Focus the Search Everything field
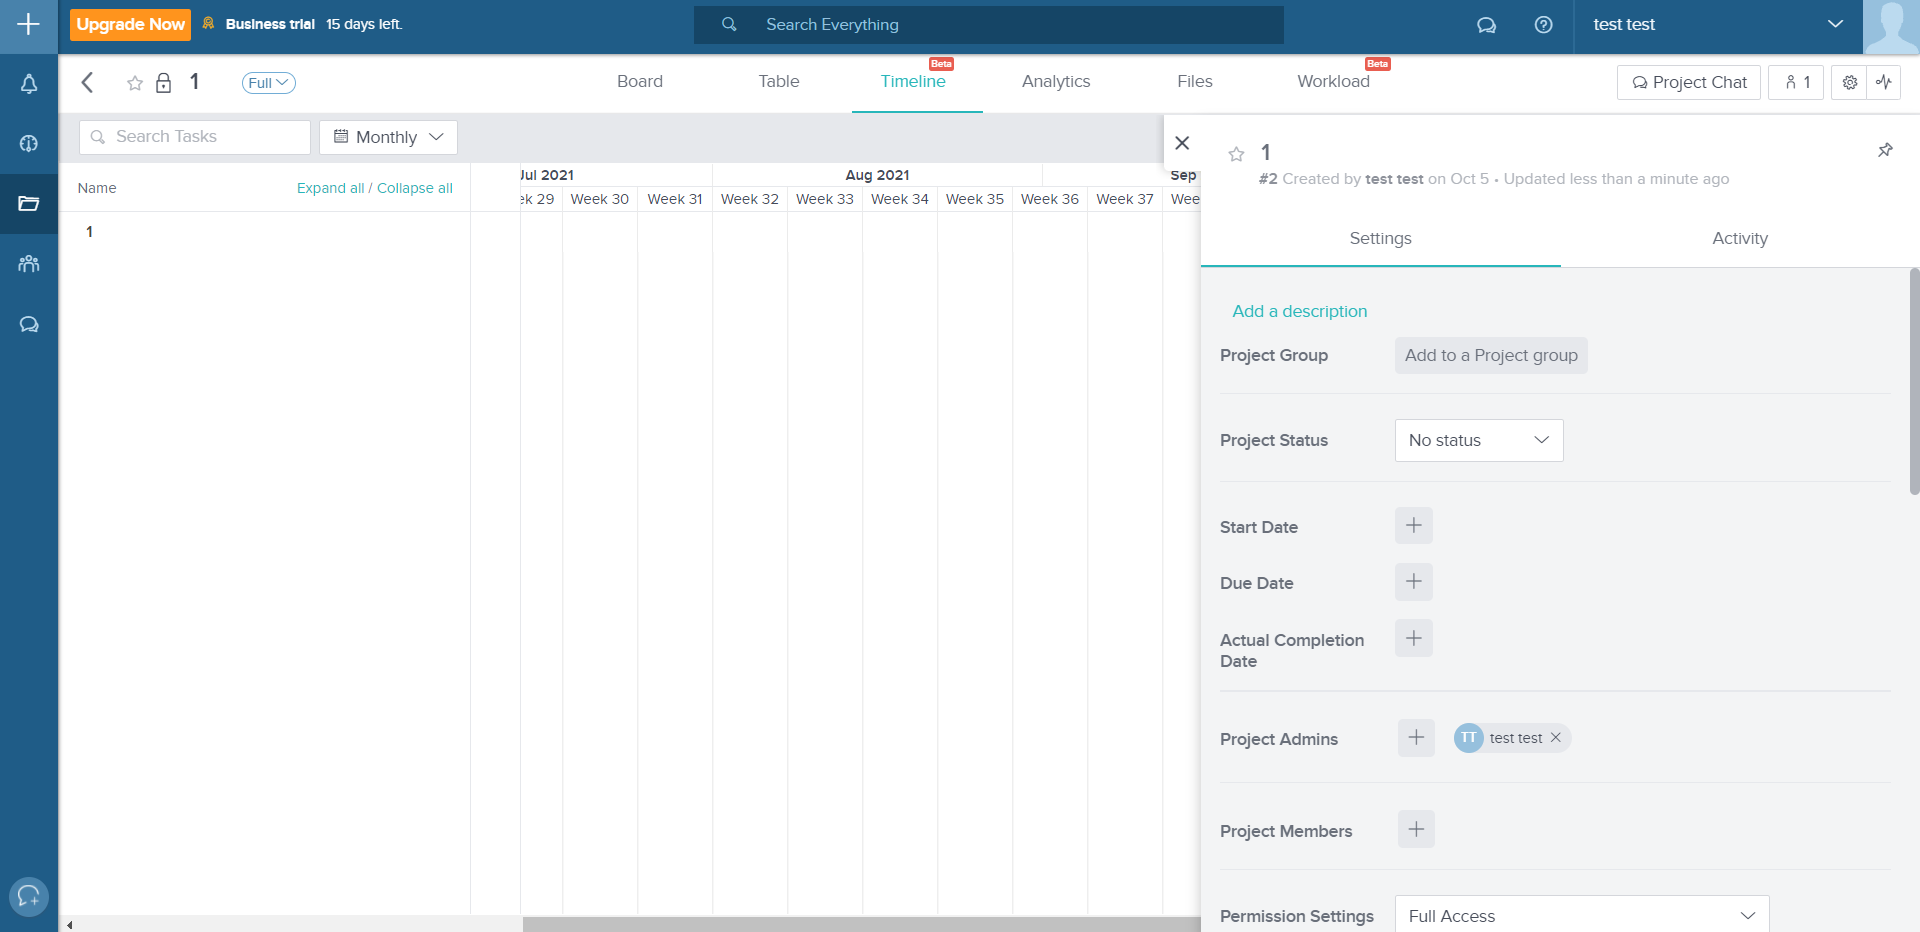This screenshot has width=1920, height=932. [989, 25]
